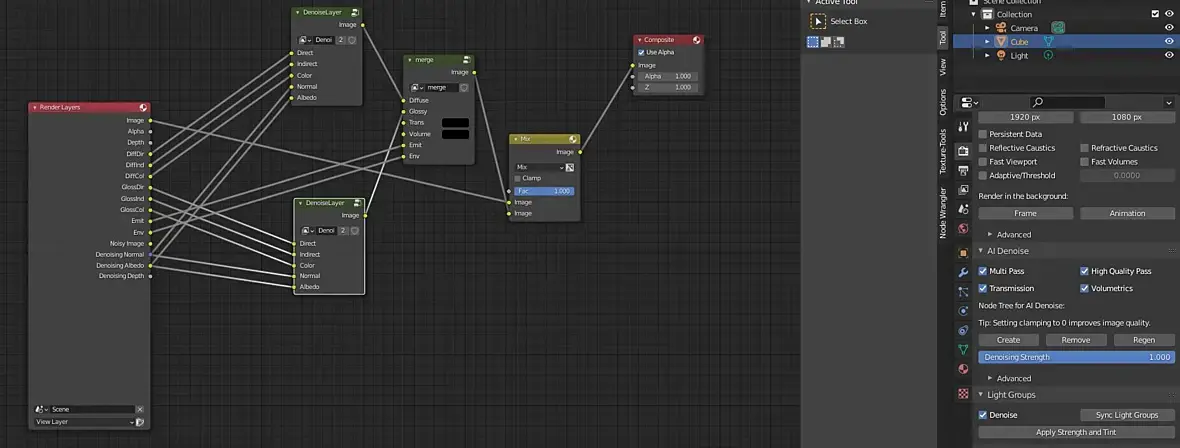Switch to the Tool sidebar tab

pos(943,38)
